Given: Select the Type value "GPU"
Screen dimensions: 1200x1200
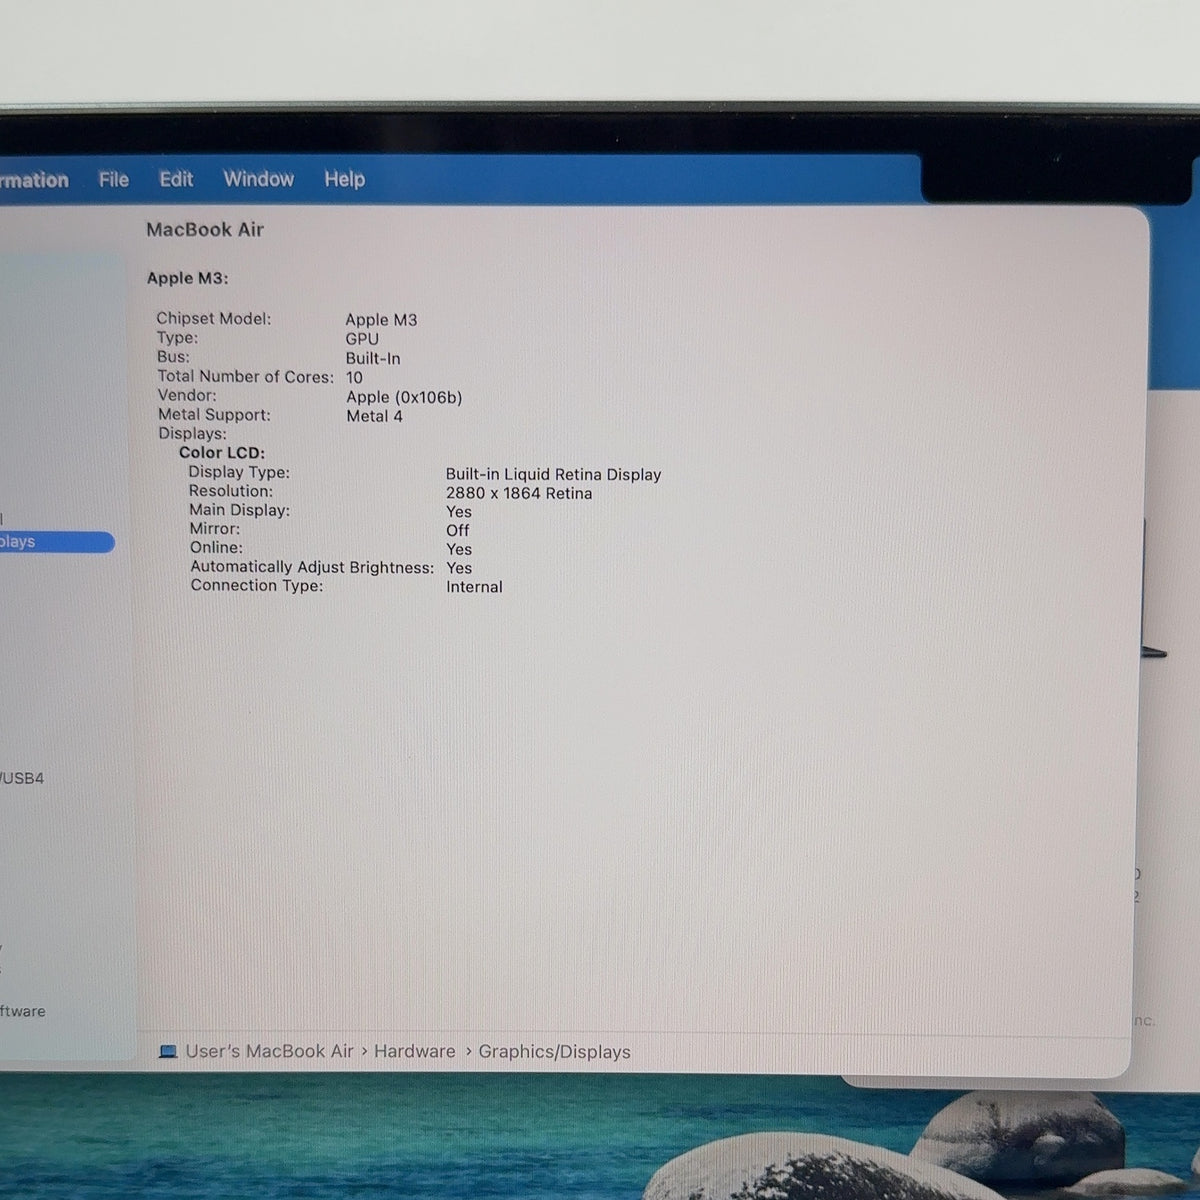Looking at the screenshot, I should tap(362, 339).
